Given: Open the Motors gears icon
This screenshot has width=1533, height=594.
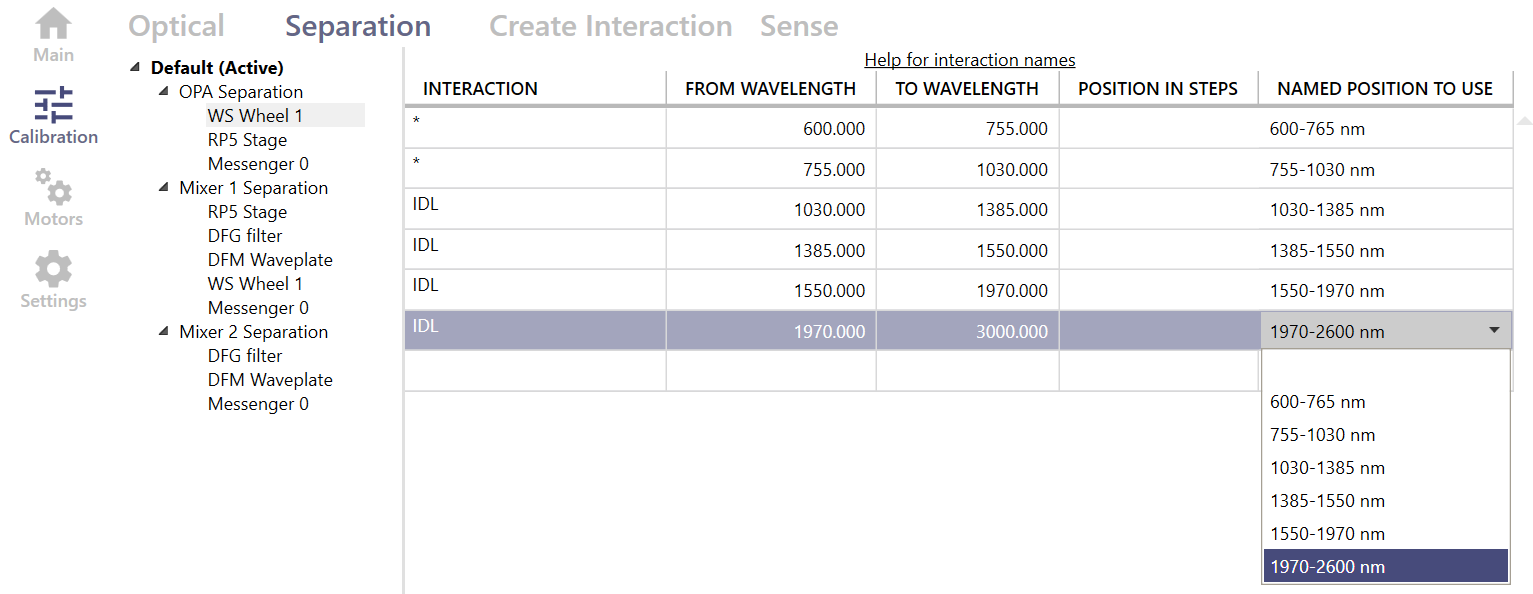Looking at the screenshot, I should [53, 188].
